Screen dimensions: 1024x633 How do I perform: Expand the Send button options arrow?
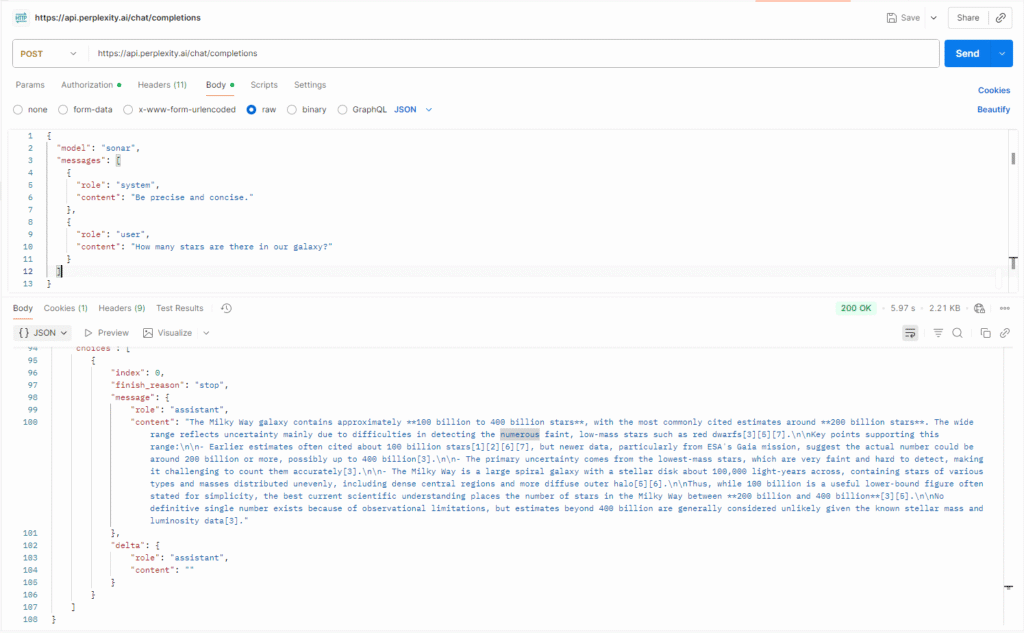1002,53
